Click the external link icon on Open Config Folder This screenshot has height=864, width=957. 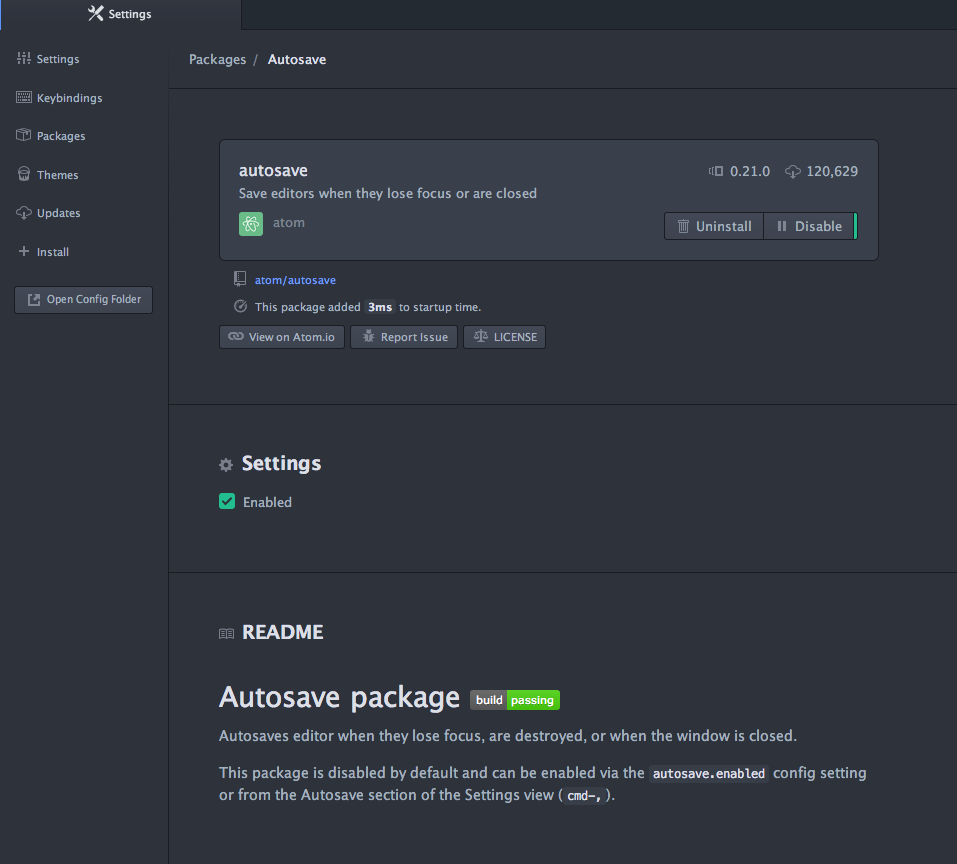tap(34, 300)
